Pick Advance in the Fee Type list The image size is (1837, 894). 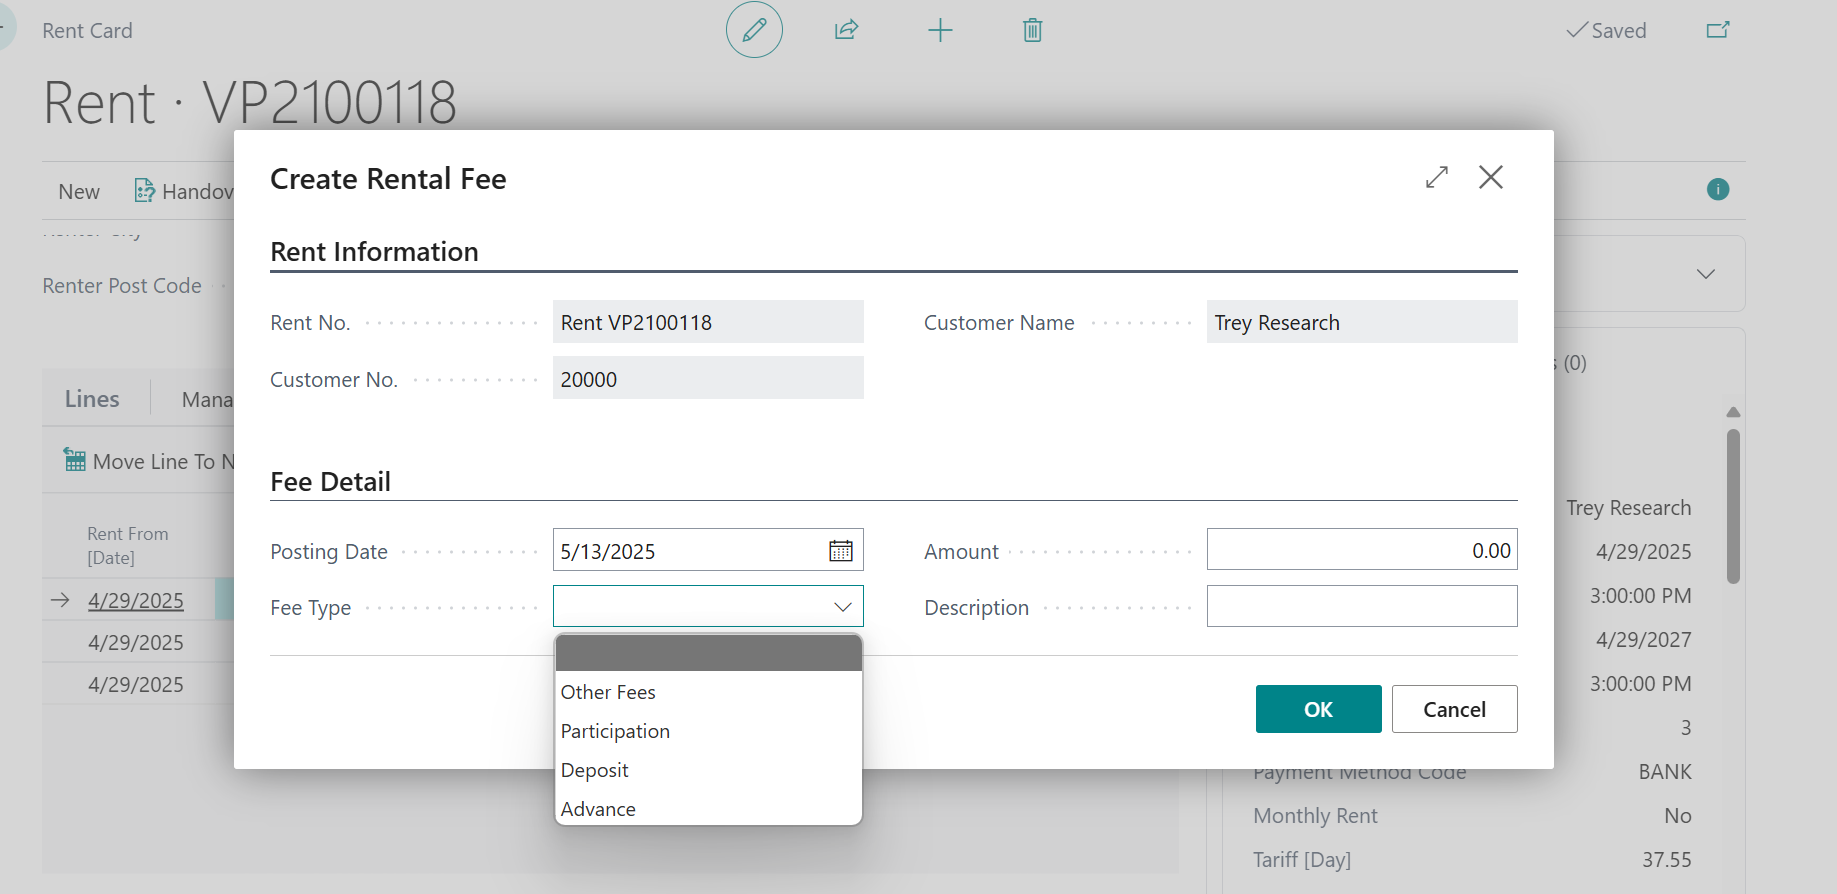[x=598, y=809]
